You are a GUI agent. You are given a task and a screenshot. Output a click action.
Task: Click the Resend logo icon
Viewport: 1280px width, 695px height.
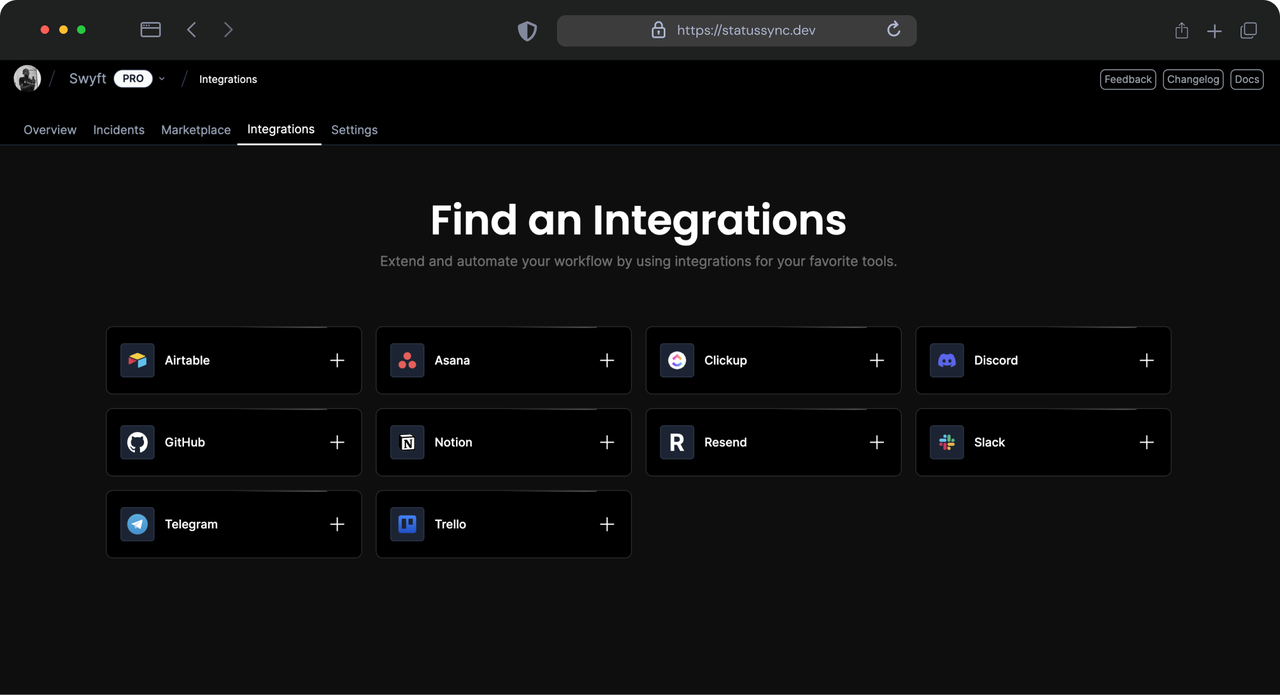click(677, 442)
